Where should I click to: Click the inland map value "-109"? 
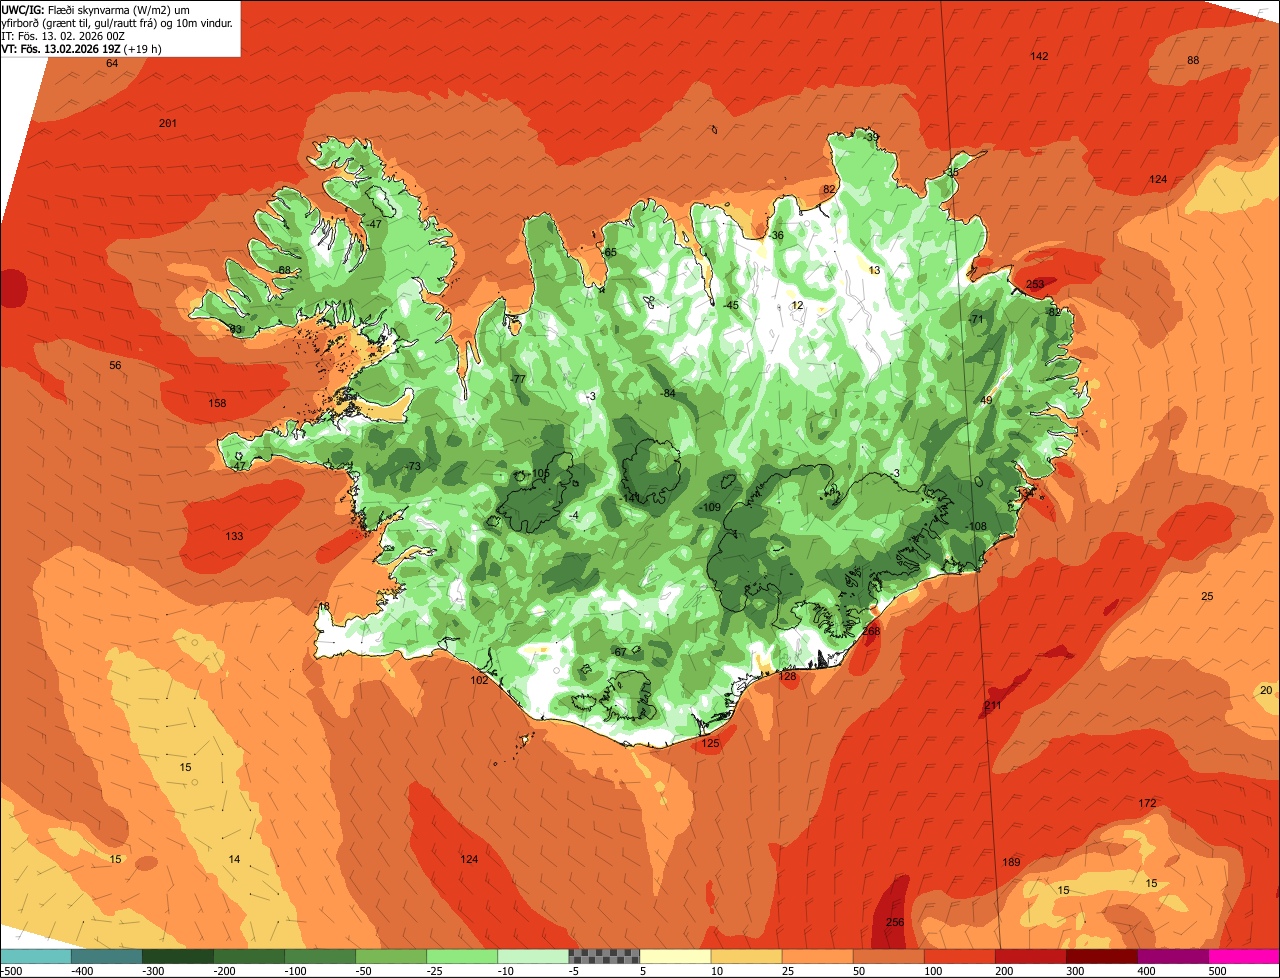tap(710, 508)
